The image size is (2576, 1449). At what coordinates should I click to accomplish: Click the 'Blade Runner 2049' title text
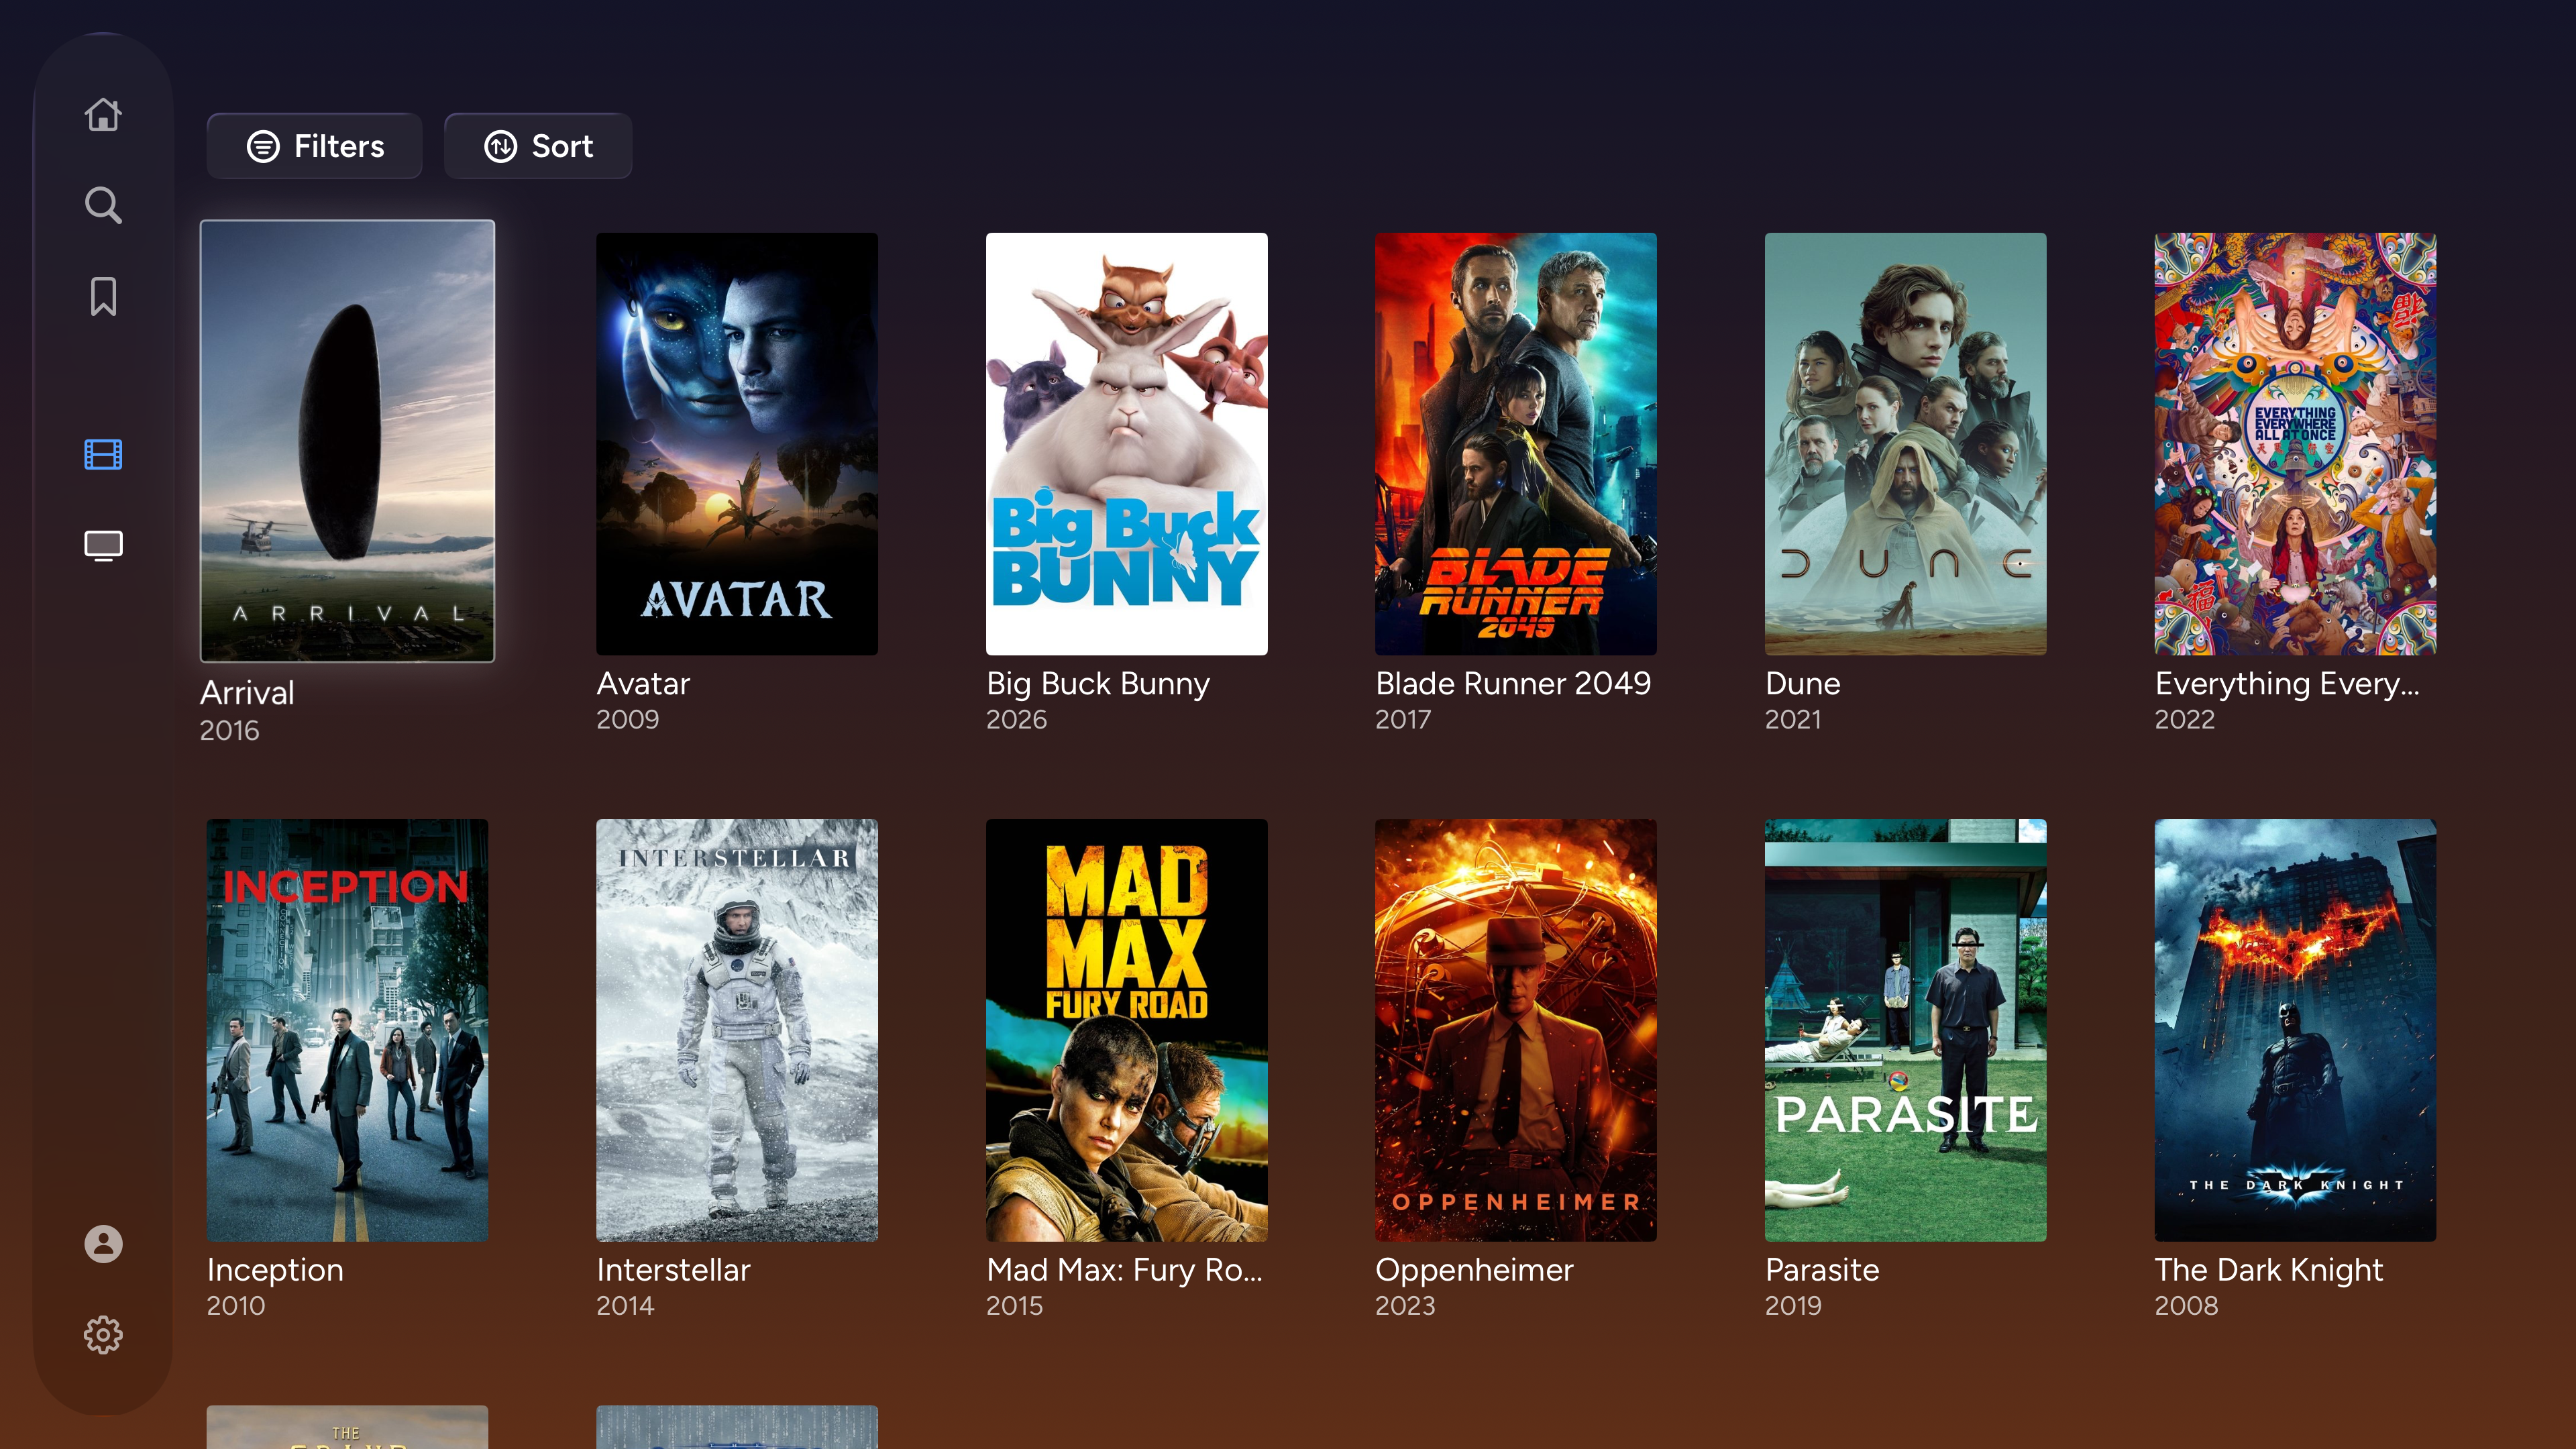tap(1513, 683)
